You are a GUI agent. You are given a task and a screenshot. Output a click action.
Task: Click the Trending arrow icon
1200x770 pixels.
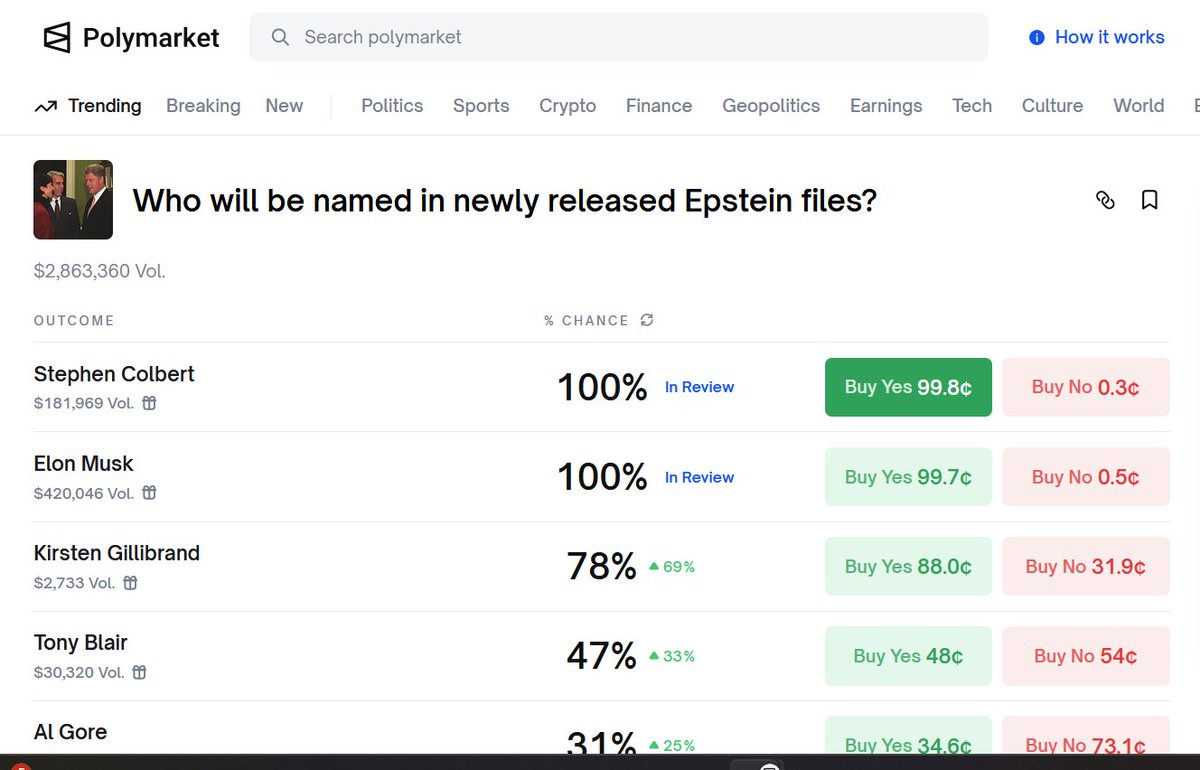pyautogui.click(x=46, y=106)
